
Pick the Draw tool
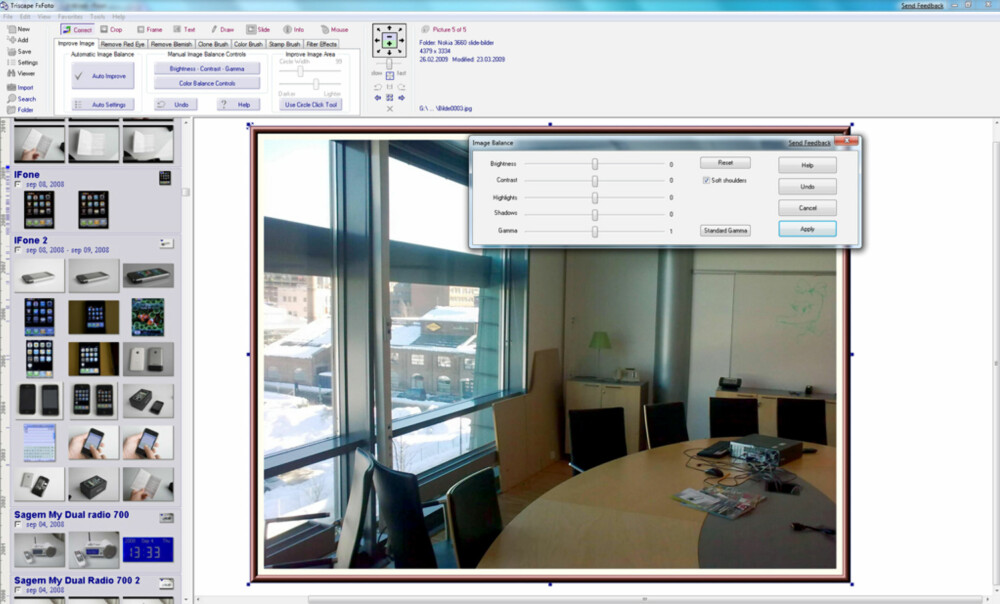pyautogui.click(x=223, y=29)
